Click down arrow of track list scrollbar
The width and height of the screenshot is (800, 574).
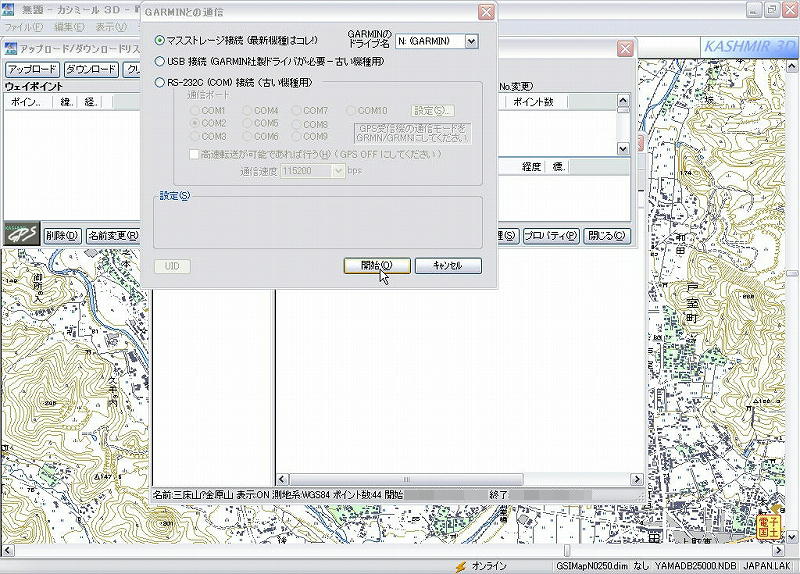pos(623,149)
